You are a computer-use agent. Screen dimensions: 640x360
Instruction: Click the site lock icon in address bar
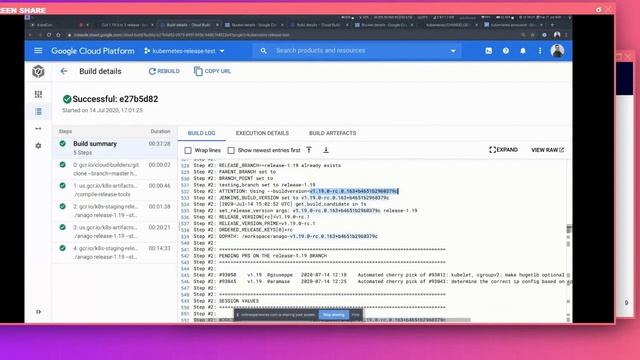coord(69,35)
